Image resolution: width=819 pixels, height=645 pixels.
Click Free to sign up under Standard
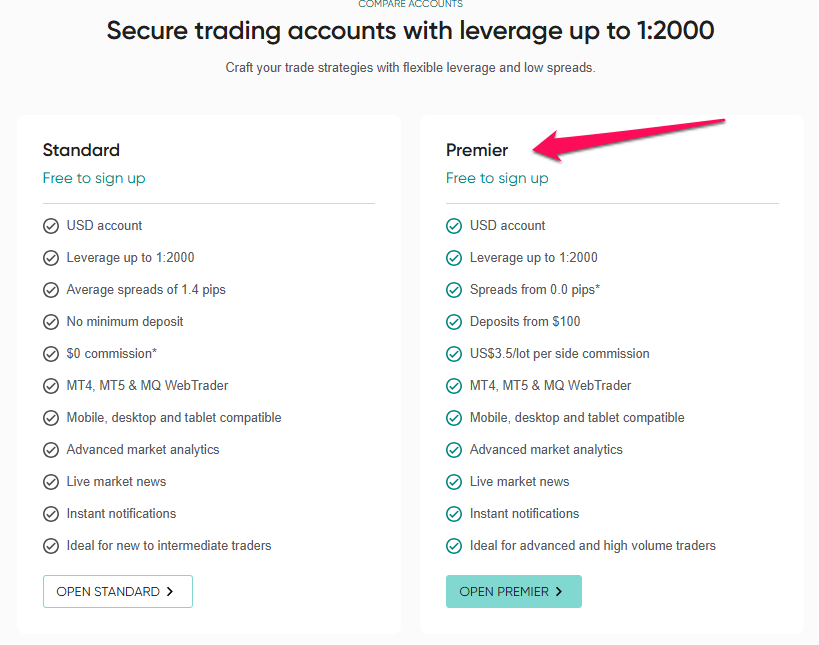coord(94,178)
